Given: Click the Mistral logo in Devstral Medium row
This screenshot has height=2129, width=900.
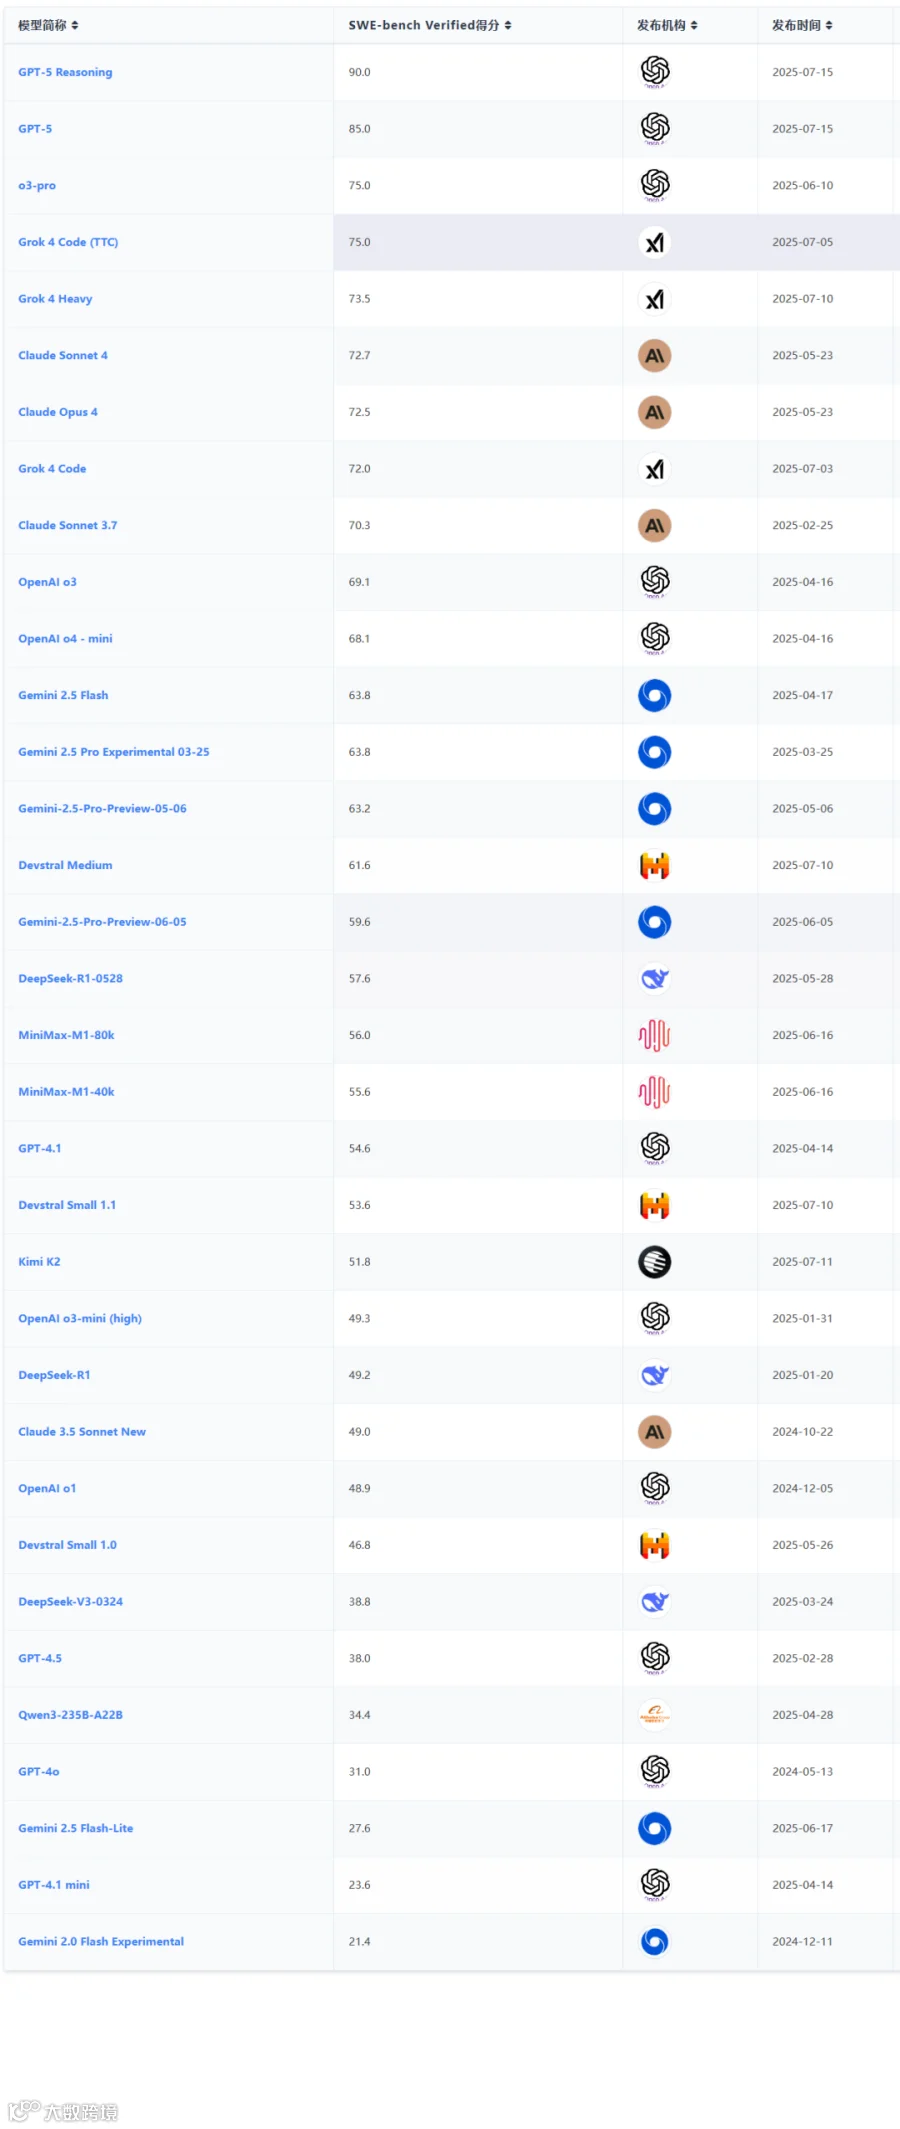Looking at the screenshot, I should tap(655, 866).
